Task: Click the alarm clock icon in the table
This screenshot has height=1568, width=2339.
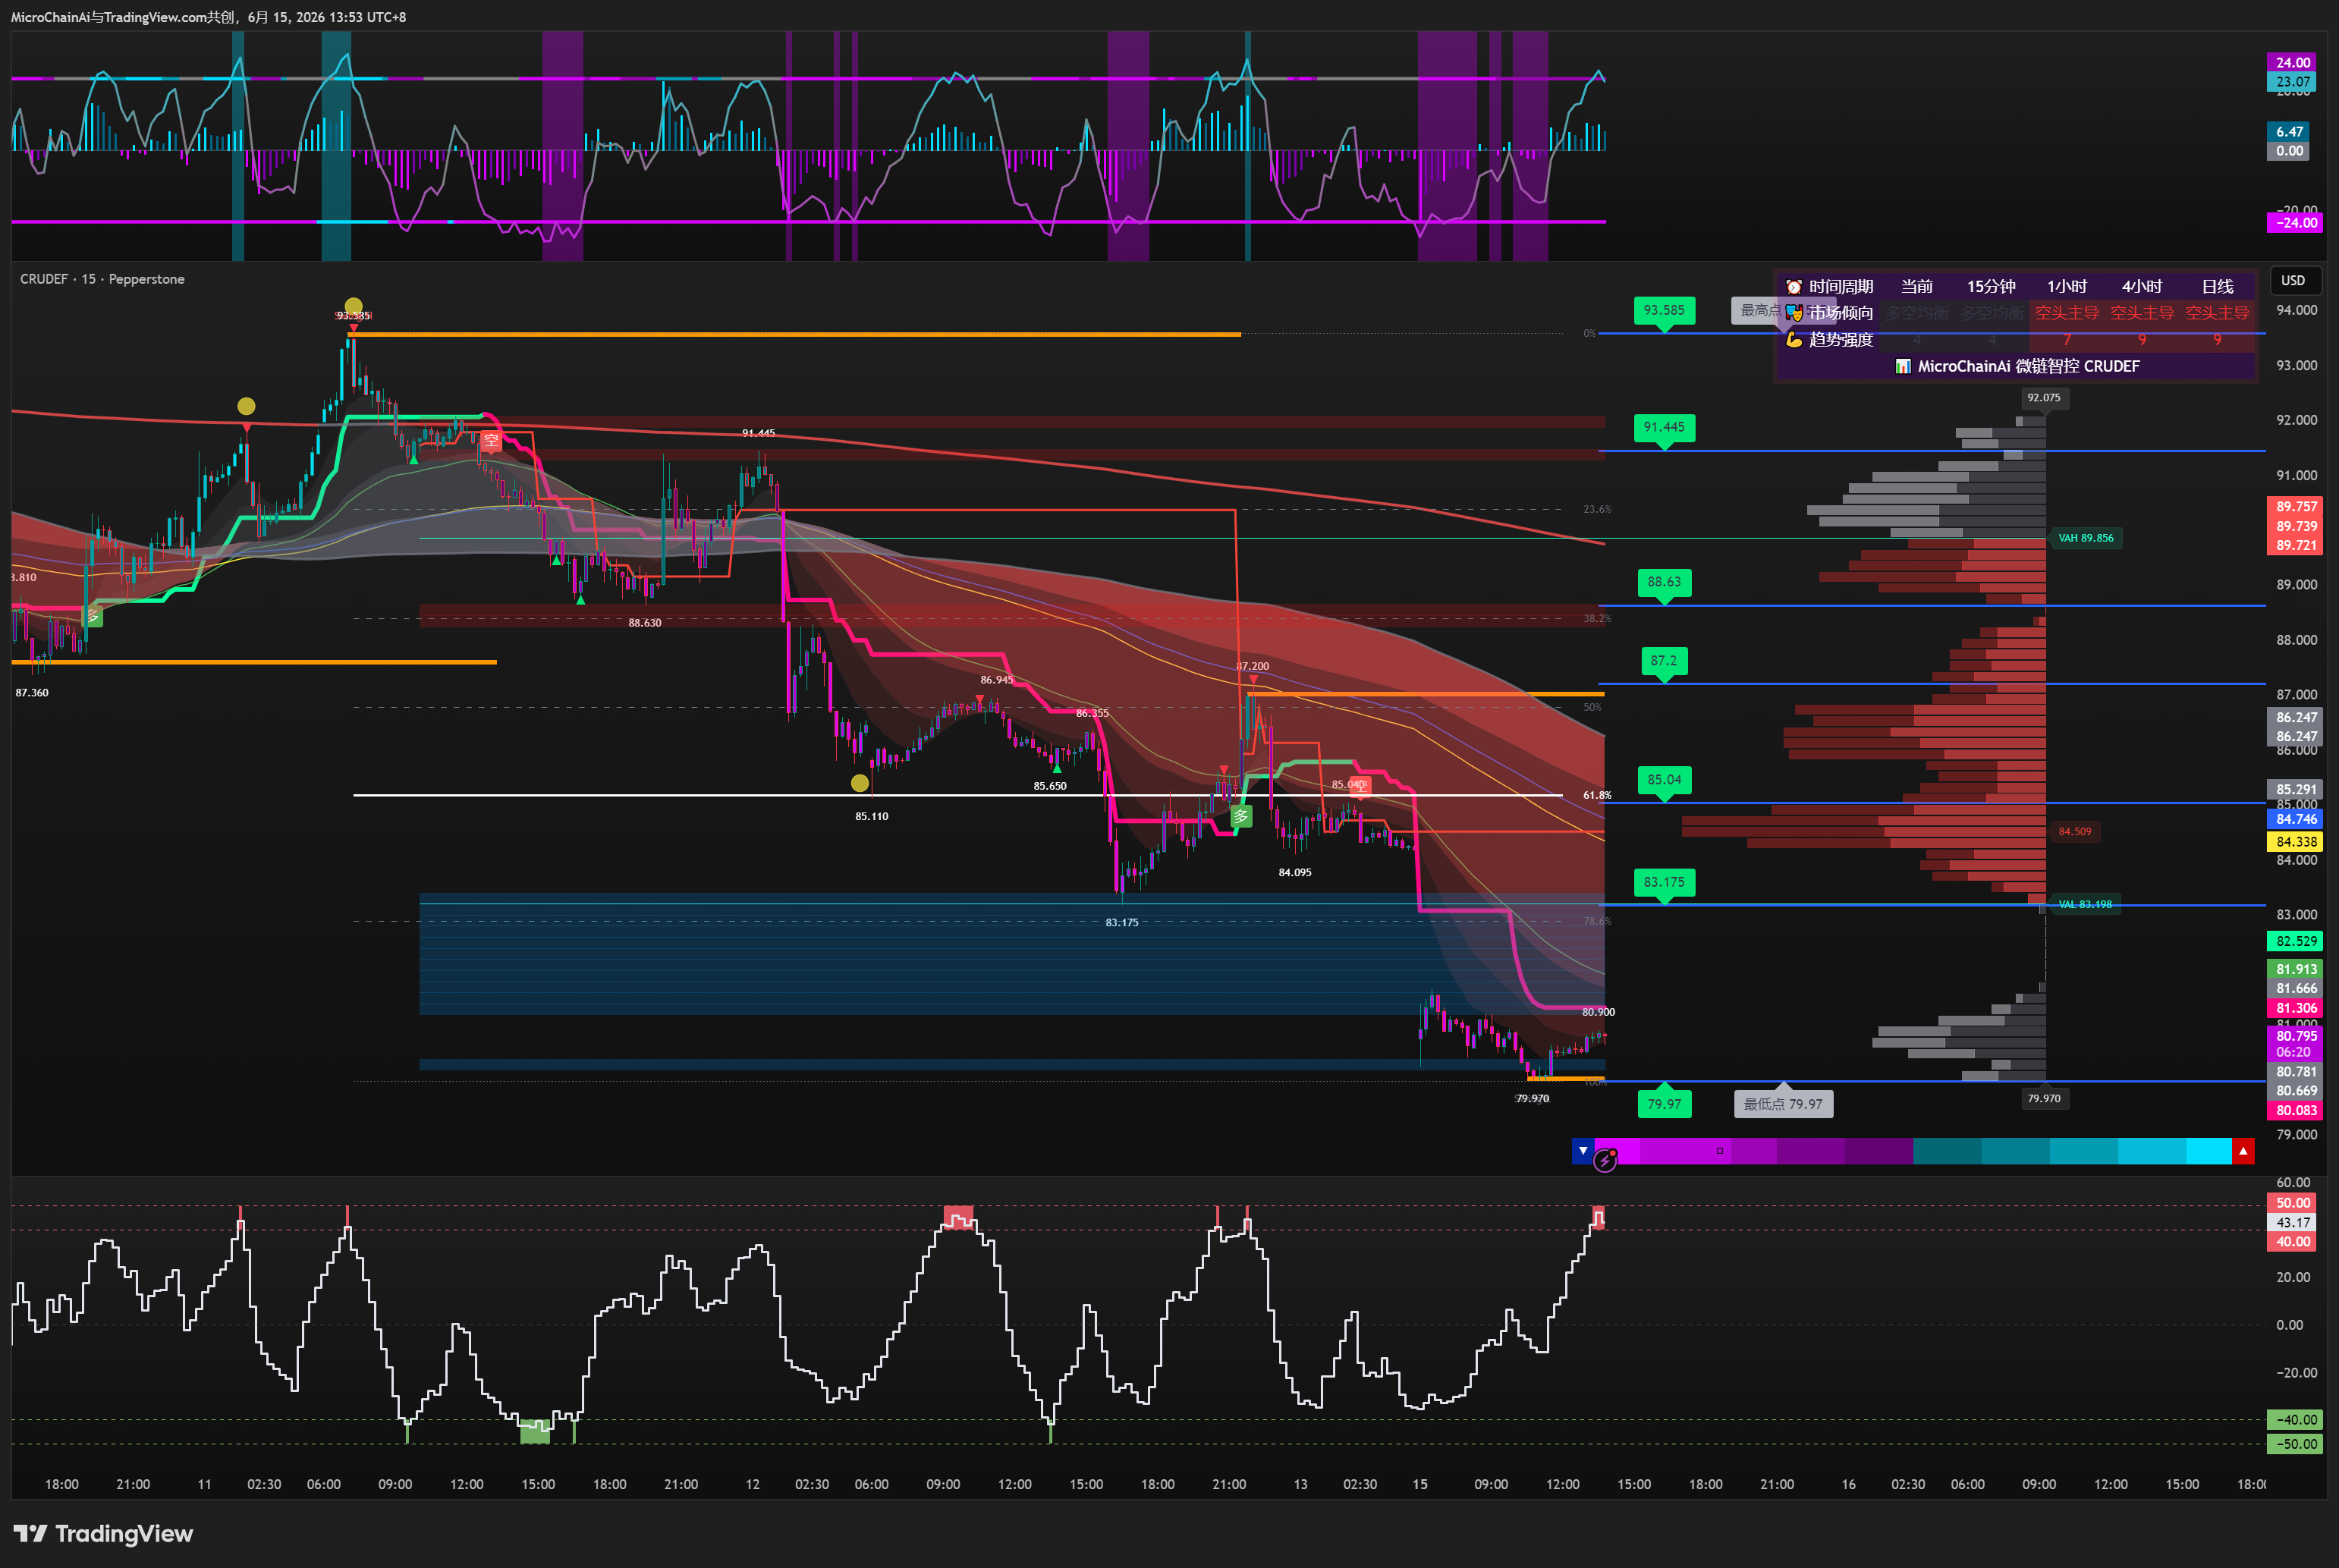Action: [1794, 287]
